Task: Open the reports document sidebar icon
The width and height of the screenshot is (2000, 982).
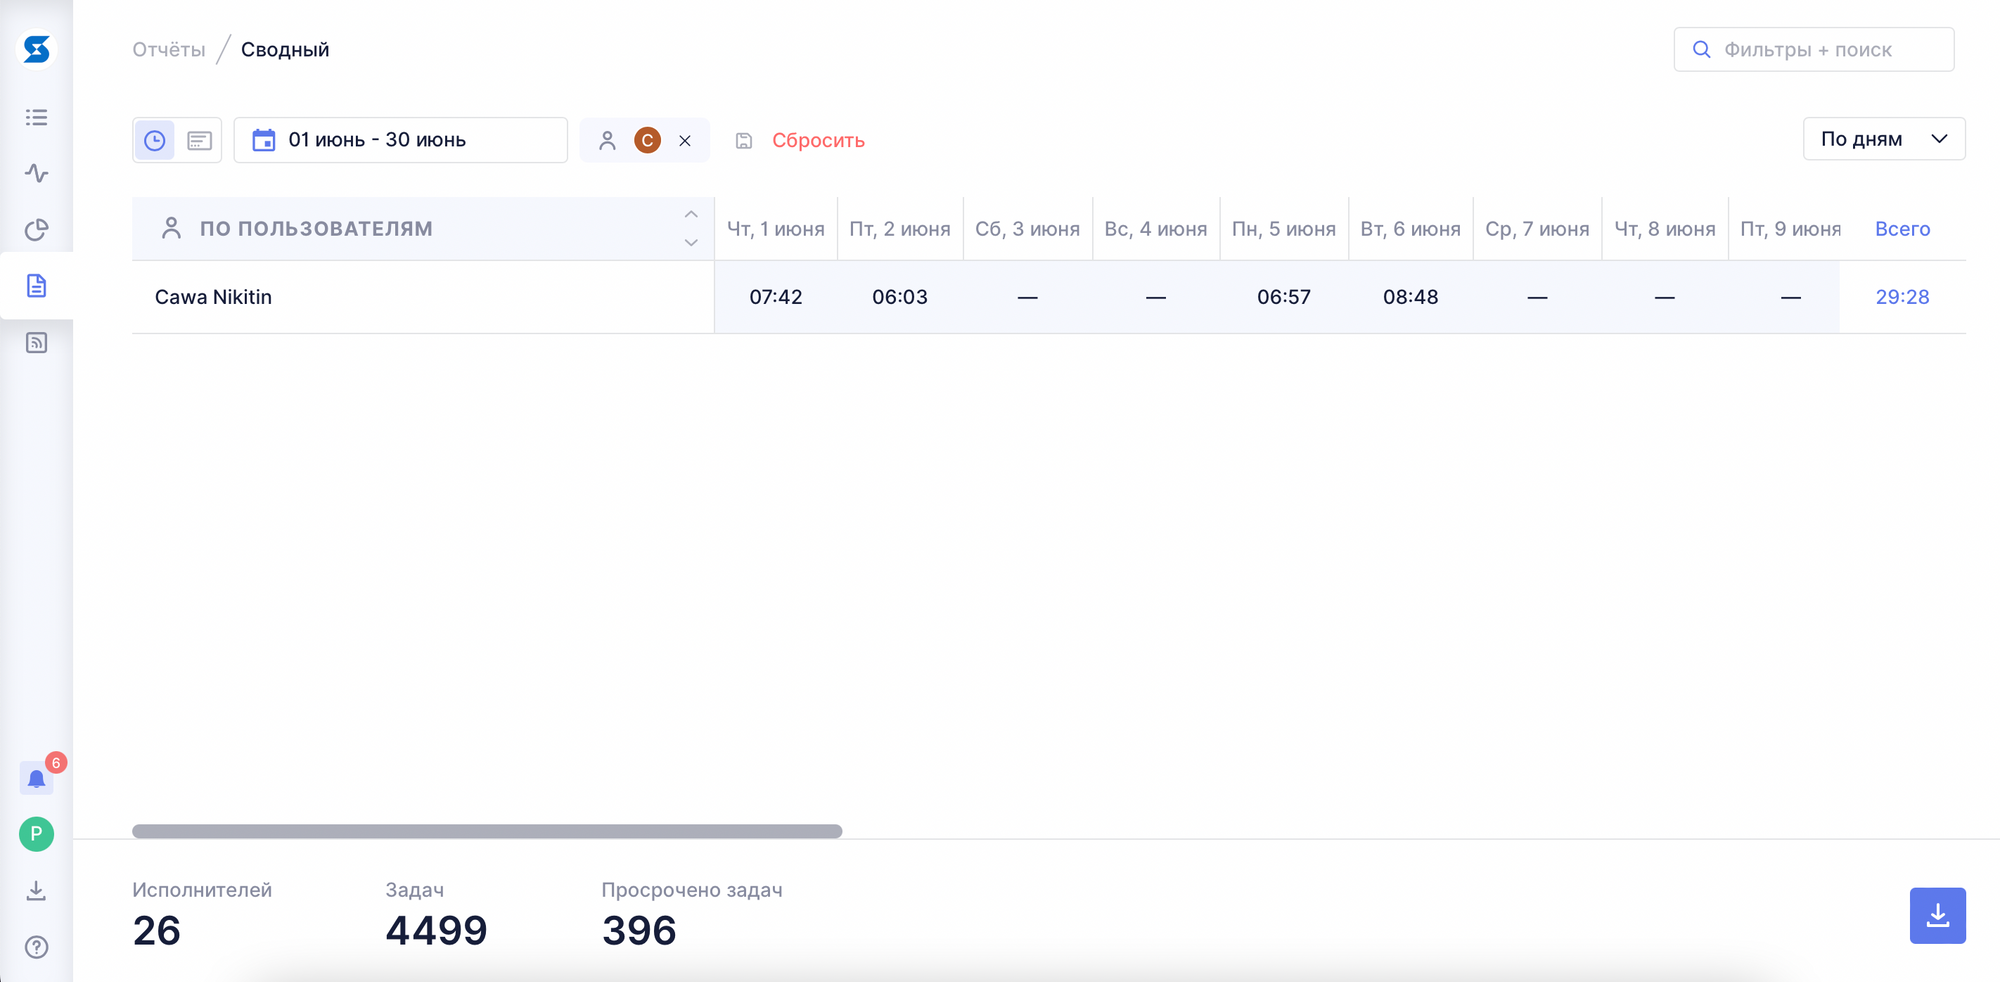Action: tap(37, 286)
